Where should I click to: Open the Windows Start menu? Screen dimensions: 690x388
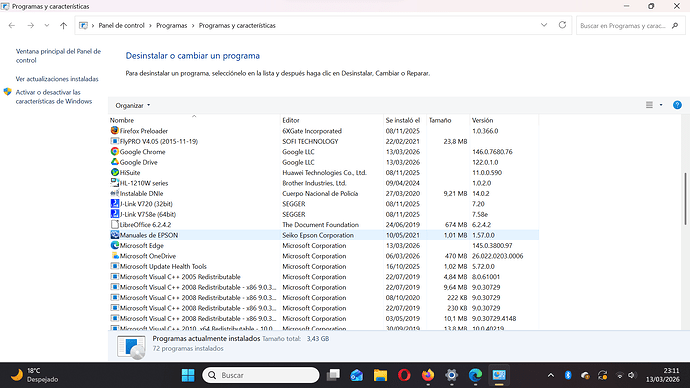(x=188, y=375)
